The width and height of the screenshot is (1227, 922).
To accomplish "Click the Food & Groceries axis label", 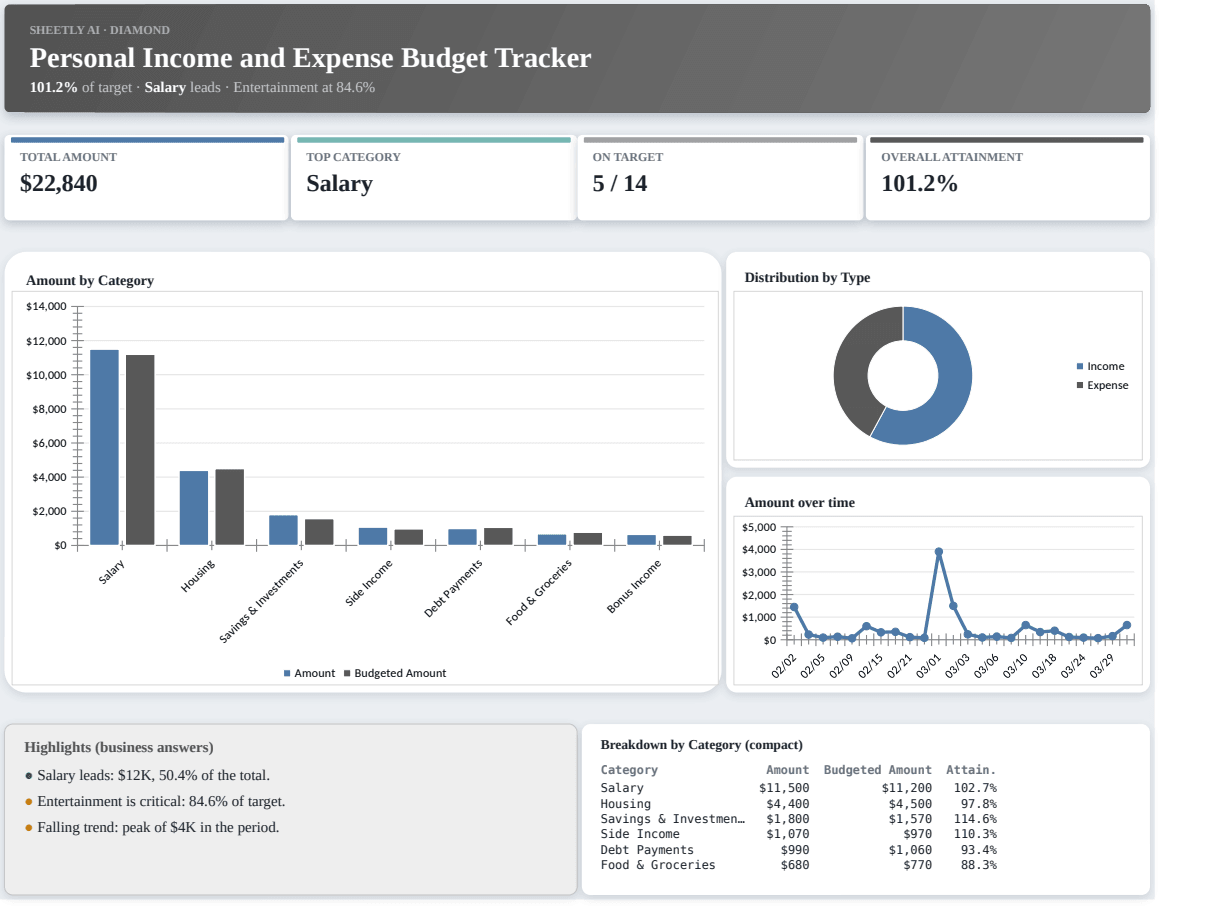I will (539, 593).
